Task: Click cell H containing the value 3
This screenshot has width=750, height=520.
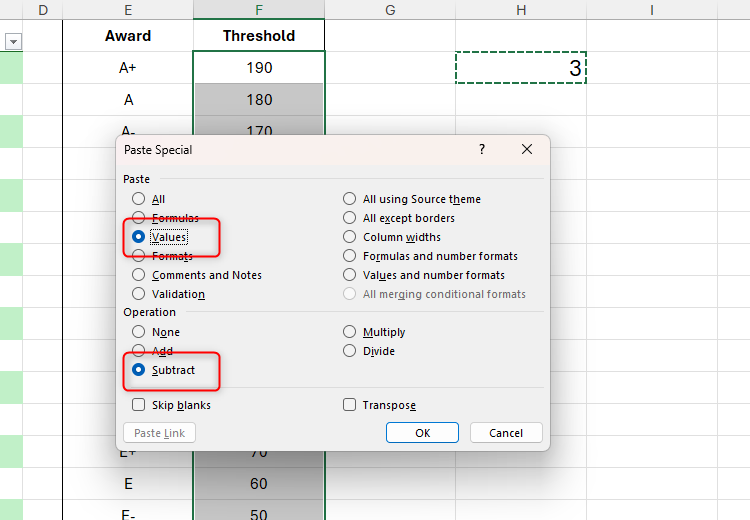Action: tap(520, 68)
